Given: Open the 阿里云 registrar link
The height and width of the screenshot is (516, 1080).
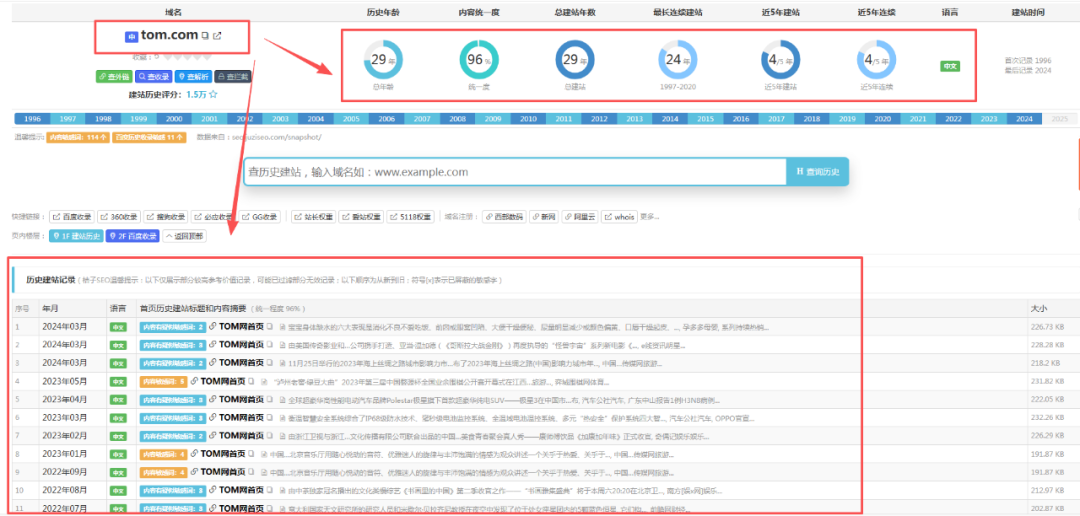Looking at the screenshot, I should [580, 216].
